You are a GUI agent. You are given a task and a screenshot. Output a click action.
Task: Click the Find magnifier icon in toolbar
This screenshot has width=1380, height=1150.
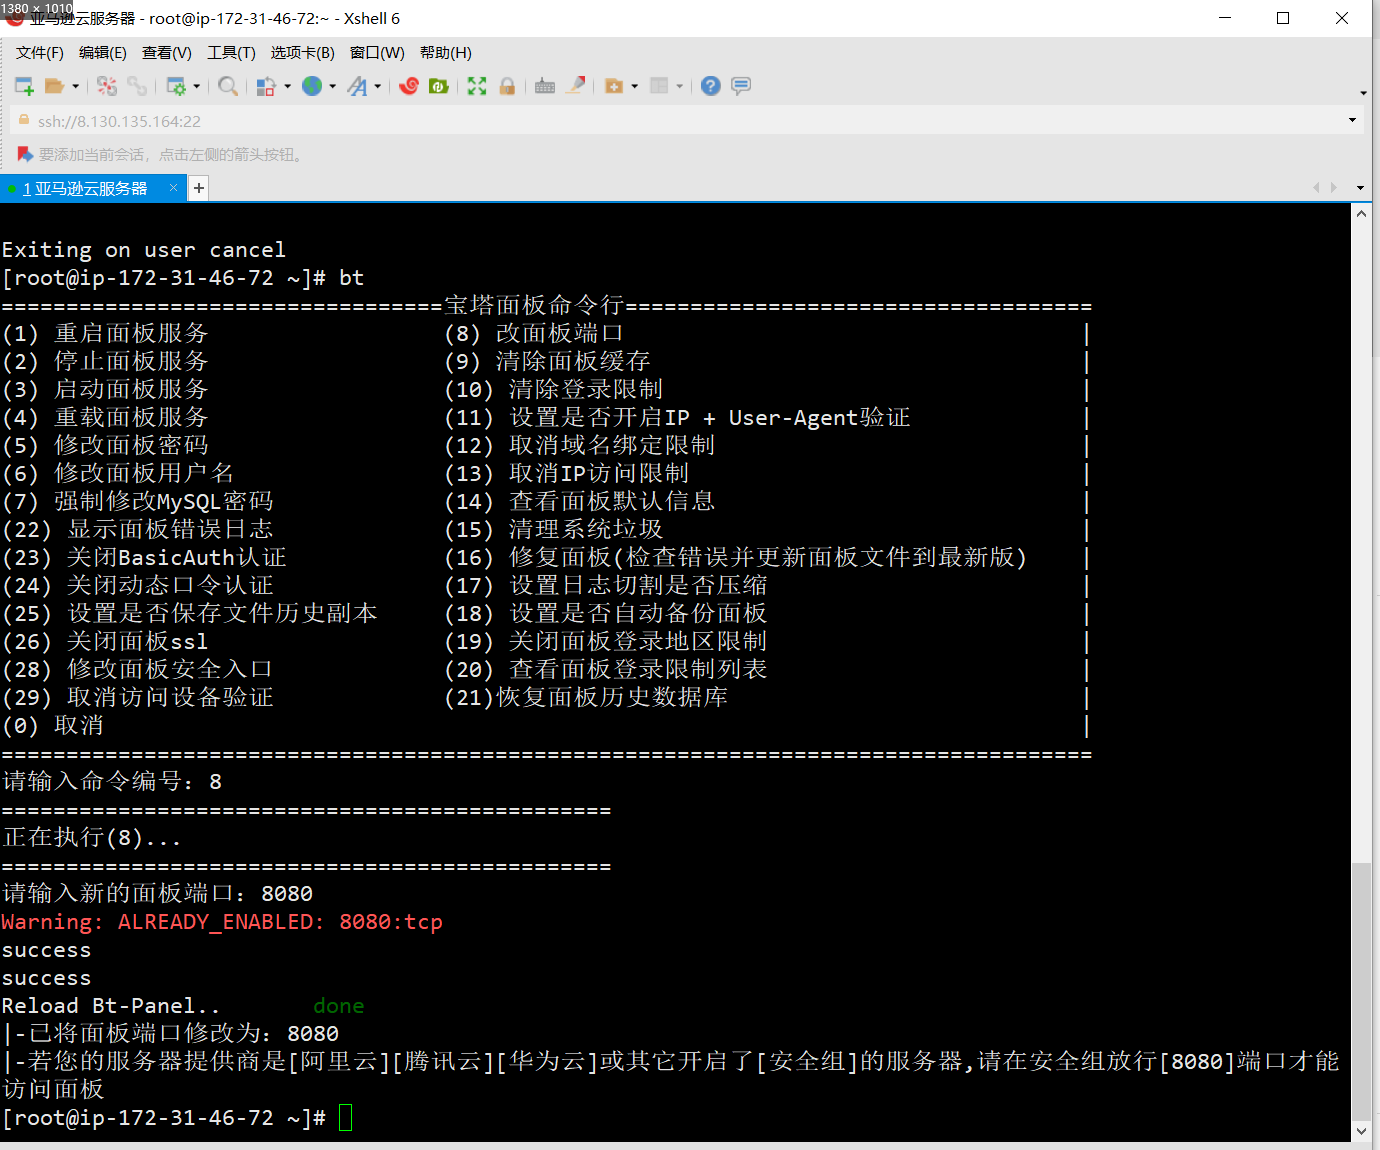pyautogui.click(x=228, y=86)
